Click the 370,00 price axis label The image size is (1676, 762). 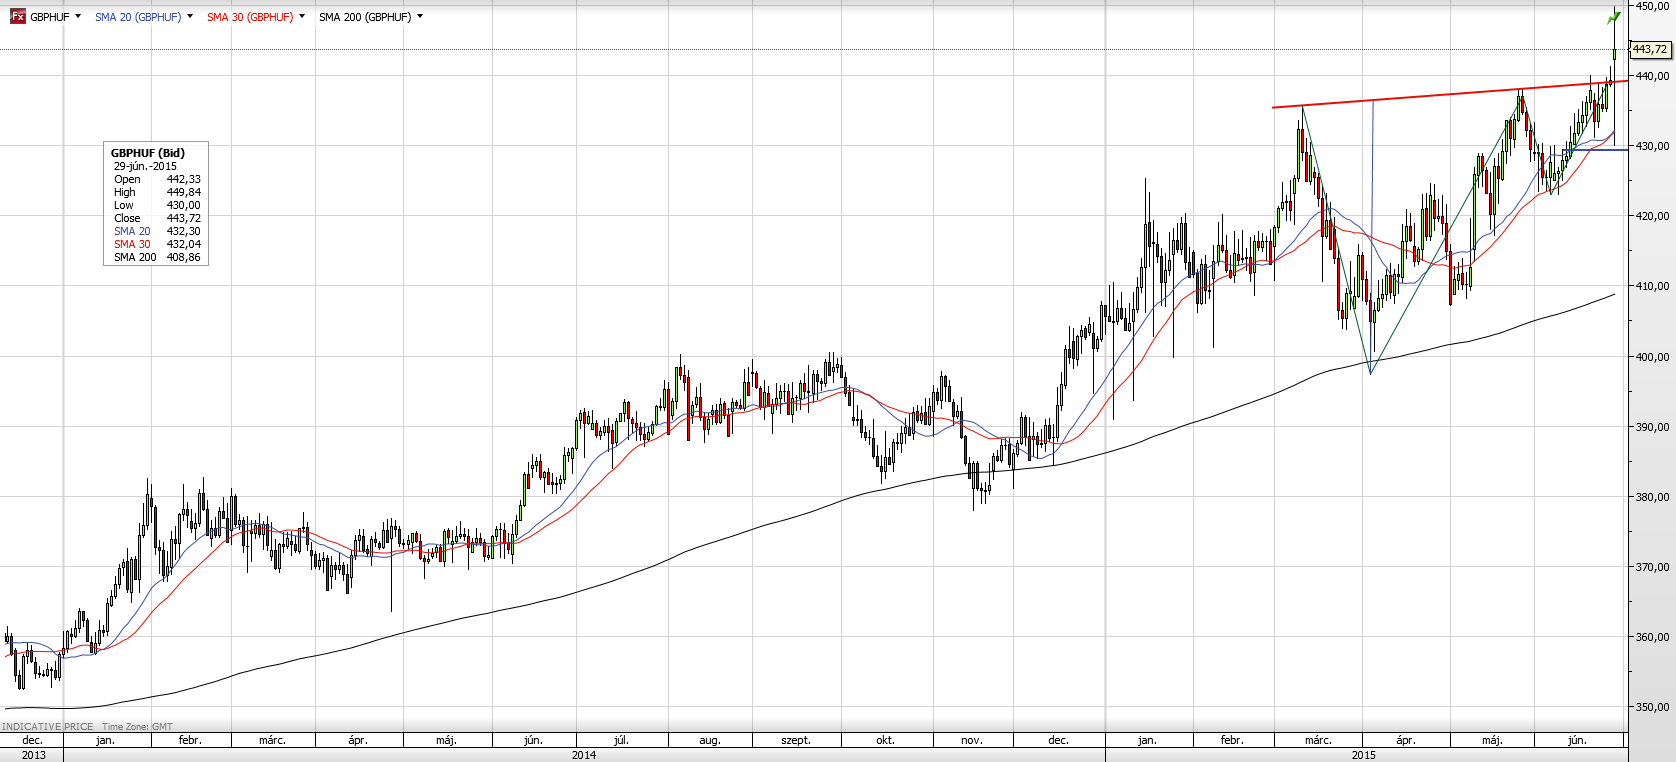(1652, 567)
